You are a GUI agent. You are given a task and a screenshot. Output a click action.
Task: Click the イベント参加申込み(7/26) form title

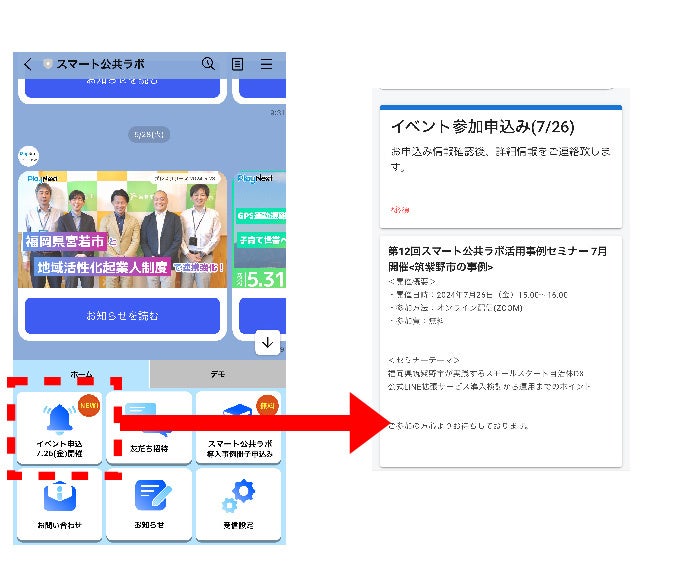click(x=483, y=126)
